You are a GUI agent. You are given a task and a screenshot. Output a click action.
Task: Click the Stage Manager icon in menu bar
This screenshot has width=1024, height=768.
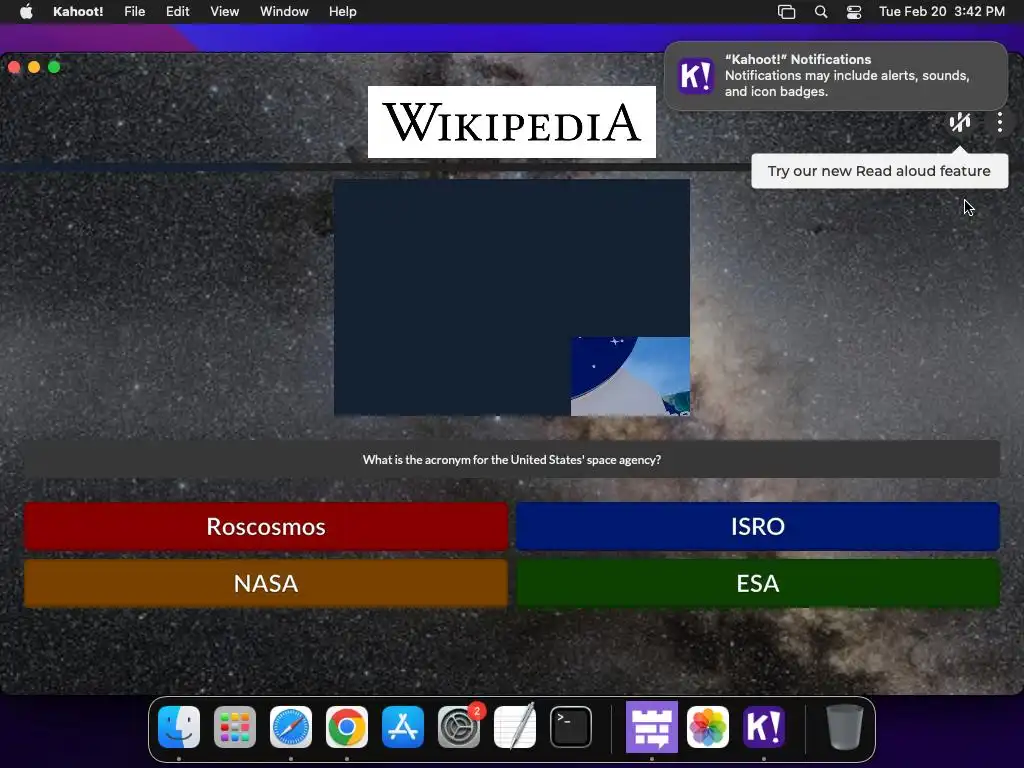(x=786, y=12)
